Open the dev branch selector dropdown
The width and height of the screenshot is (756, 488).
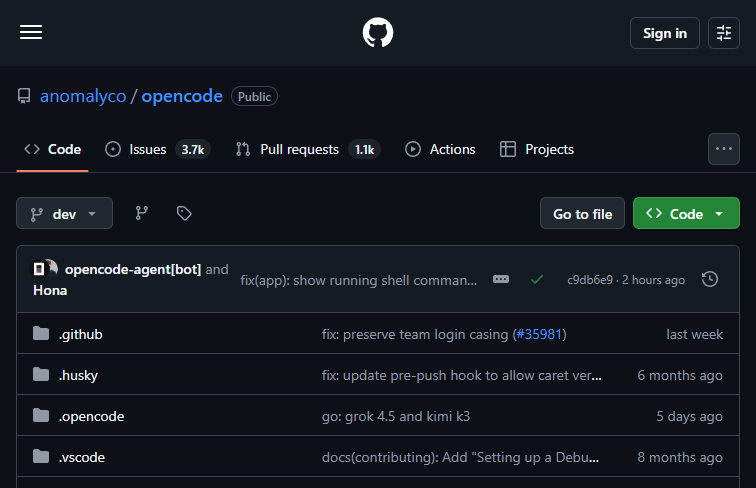pos(65,213)
